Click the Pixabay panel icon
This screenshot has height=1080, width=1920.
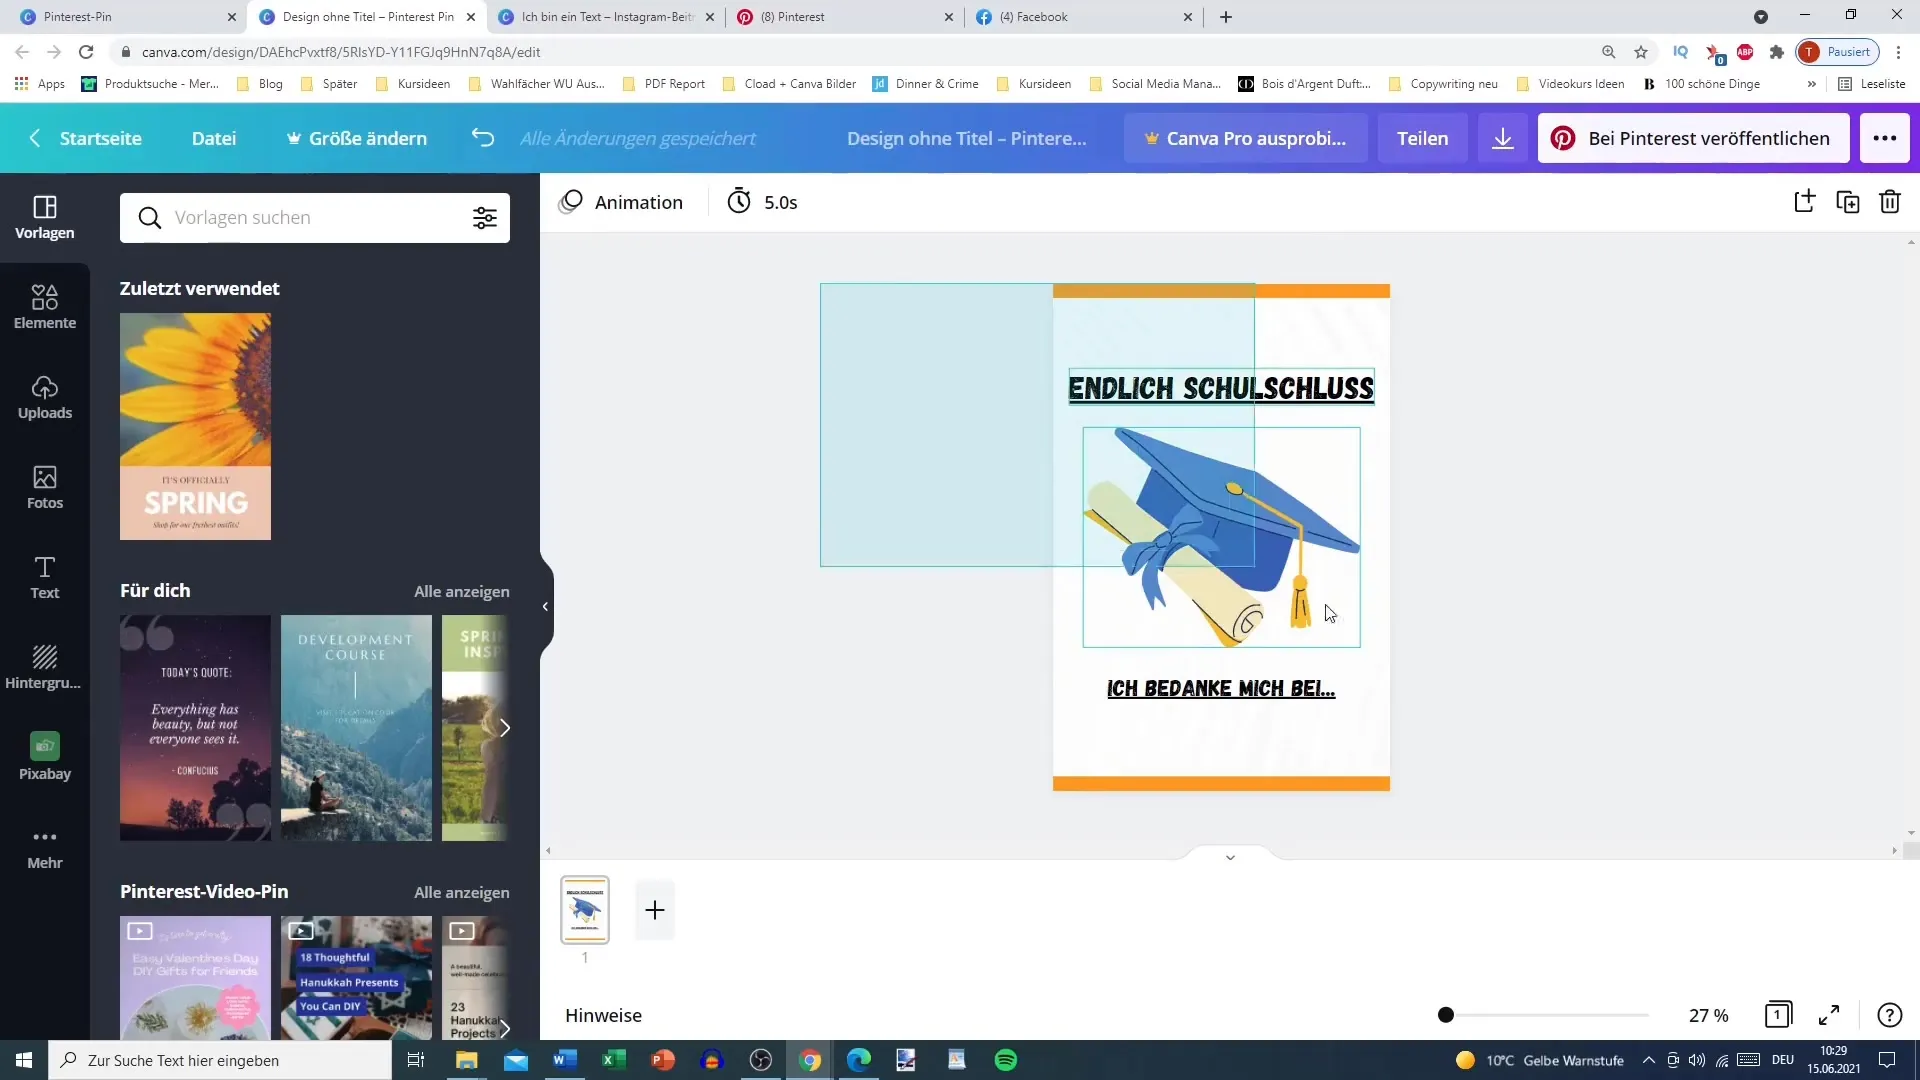pyautogui.click(x=44, y=756)
